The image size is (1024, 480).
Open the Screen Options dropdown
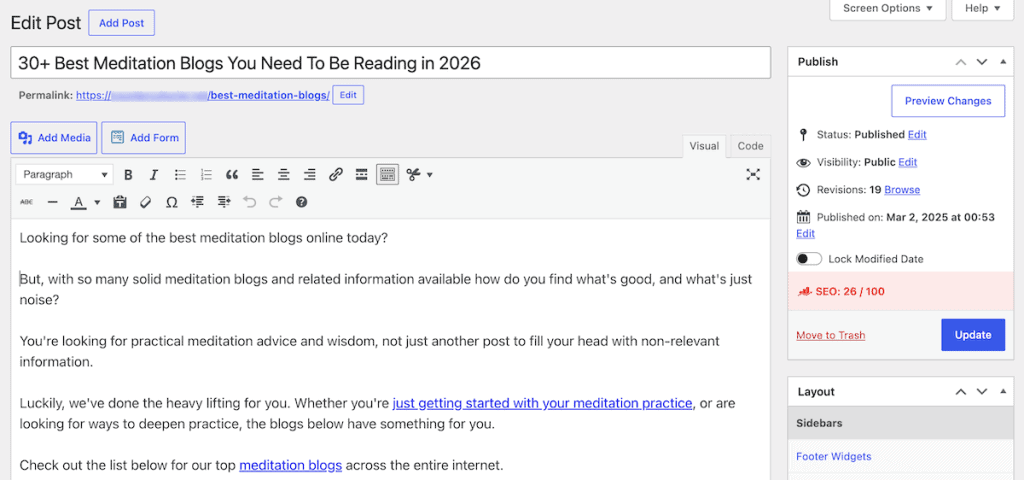[888, 8]
